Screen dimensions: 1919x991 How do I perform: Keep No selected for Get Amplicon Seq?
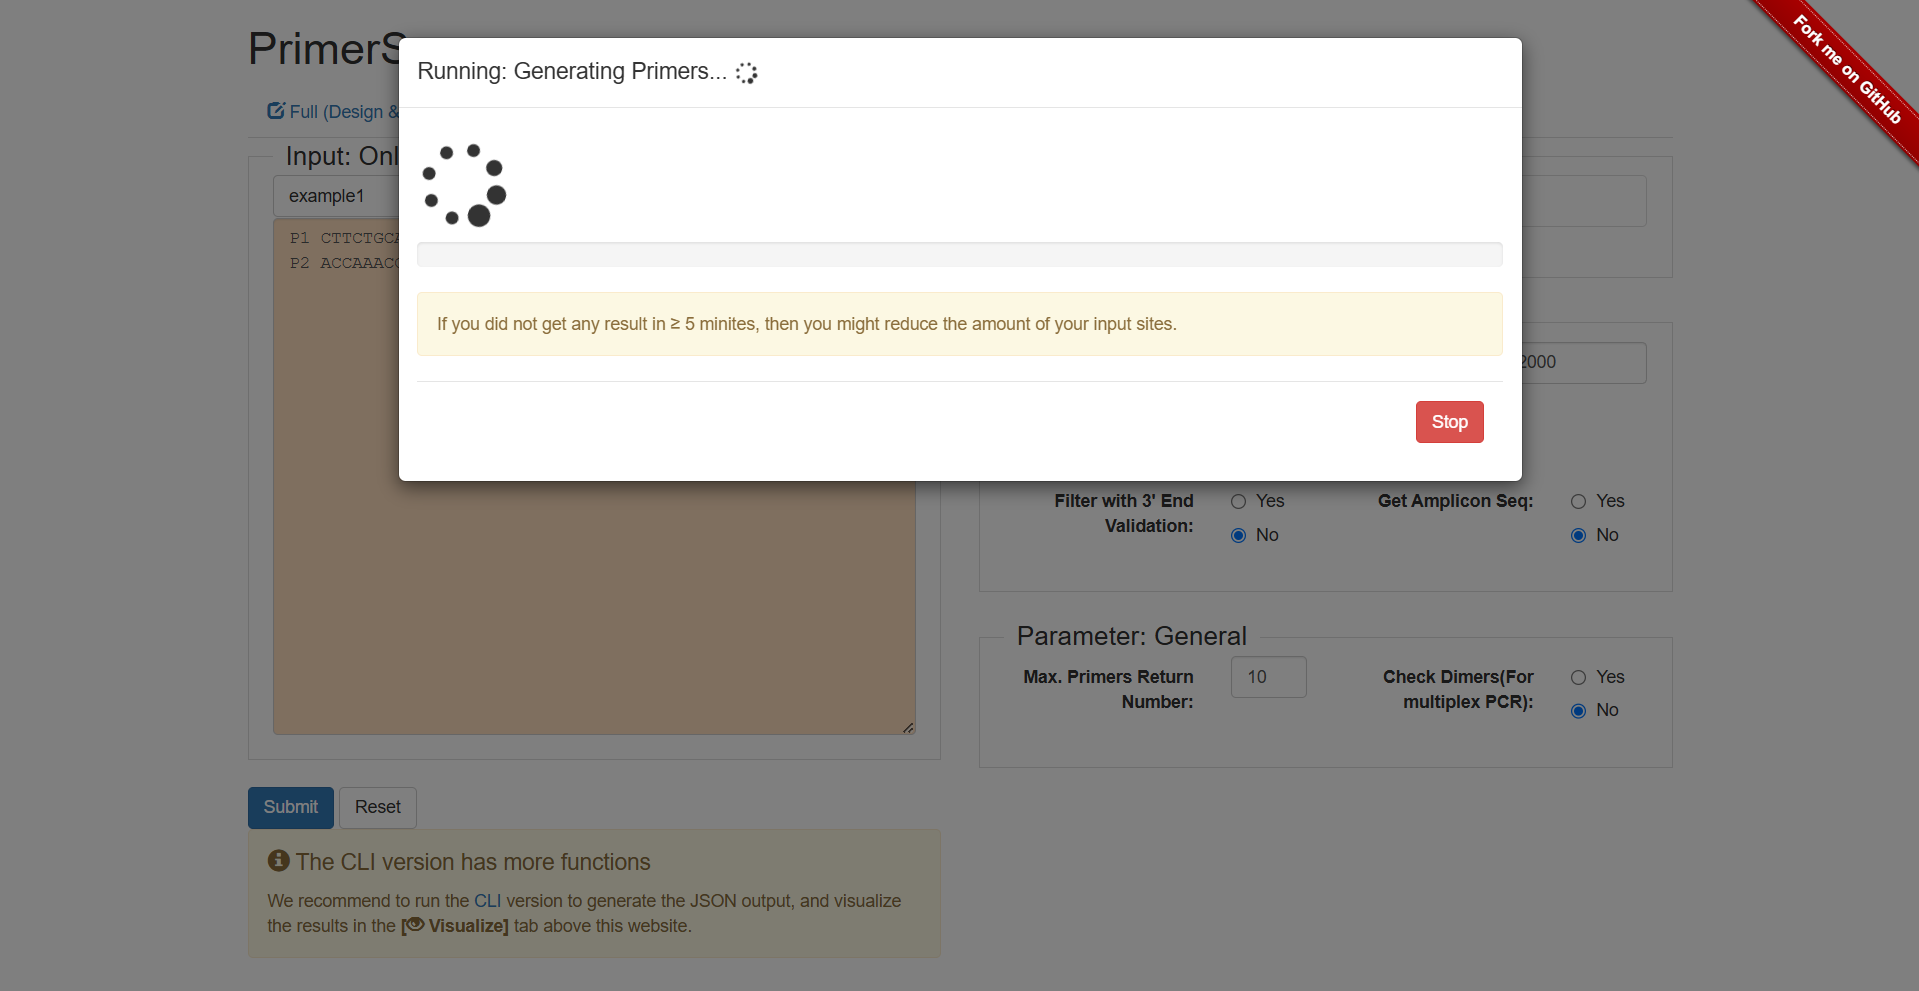1579,535
